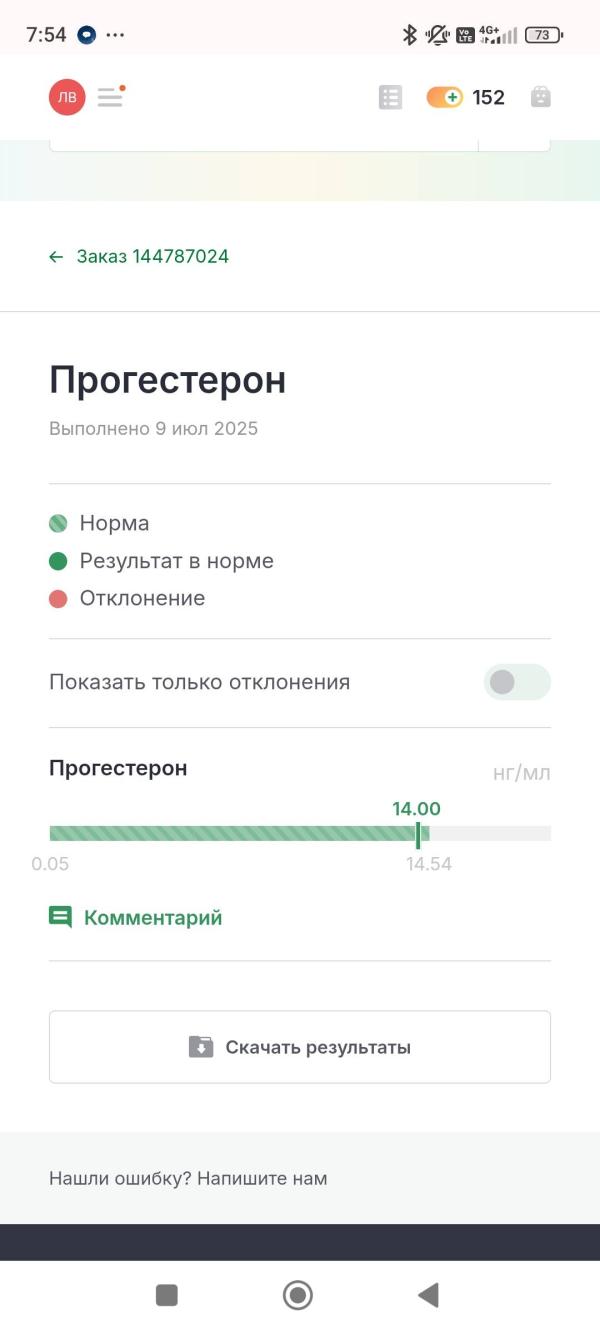Open Нашли ошибку? Напишите нам link
This screenshot has height=1332, width=600.
click(x=188, y=1178)
